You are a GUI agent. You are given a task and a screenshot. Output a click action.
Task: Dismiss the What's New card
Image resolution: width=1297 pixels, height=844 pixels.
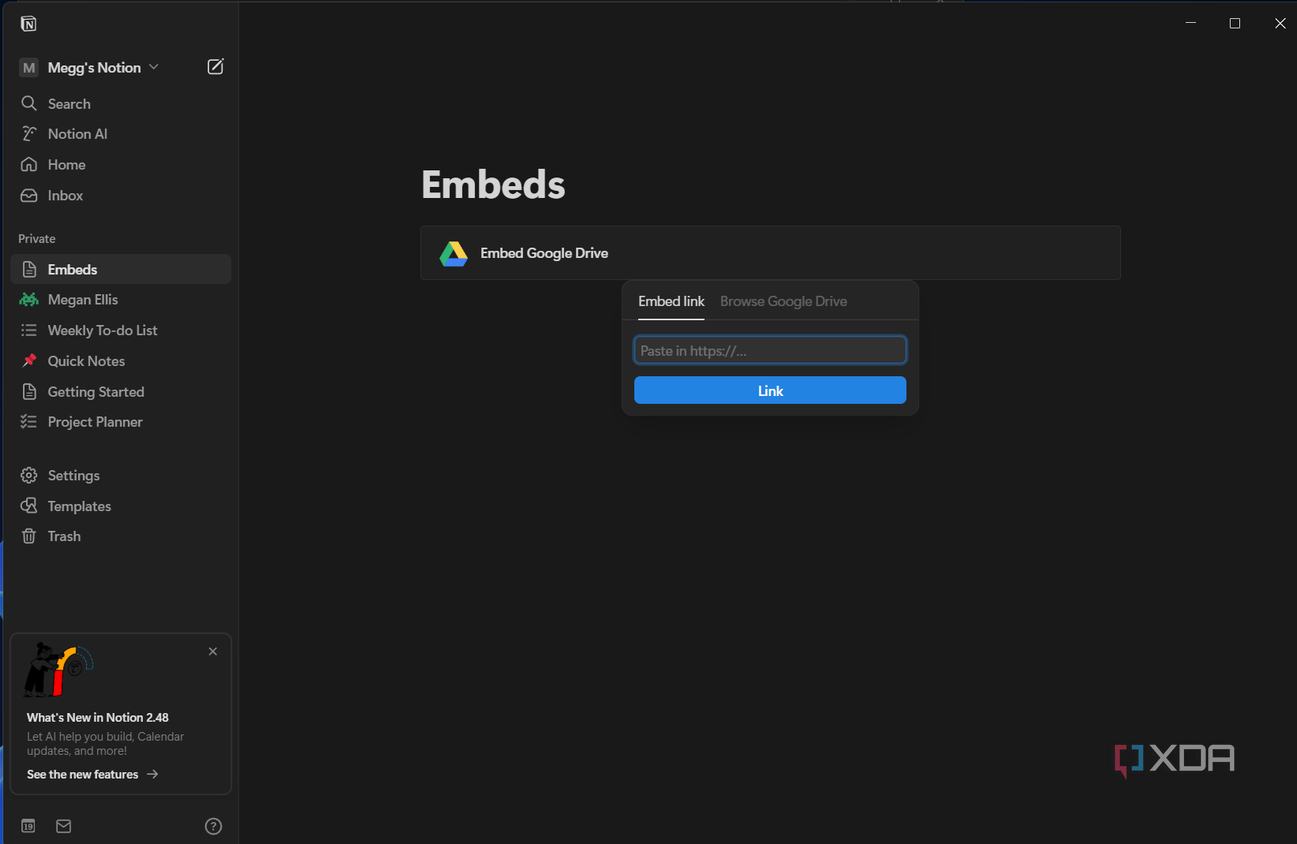click(x=213, y=652)
